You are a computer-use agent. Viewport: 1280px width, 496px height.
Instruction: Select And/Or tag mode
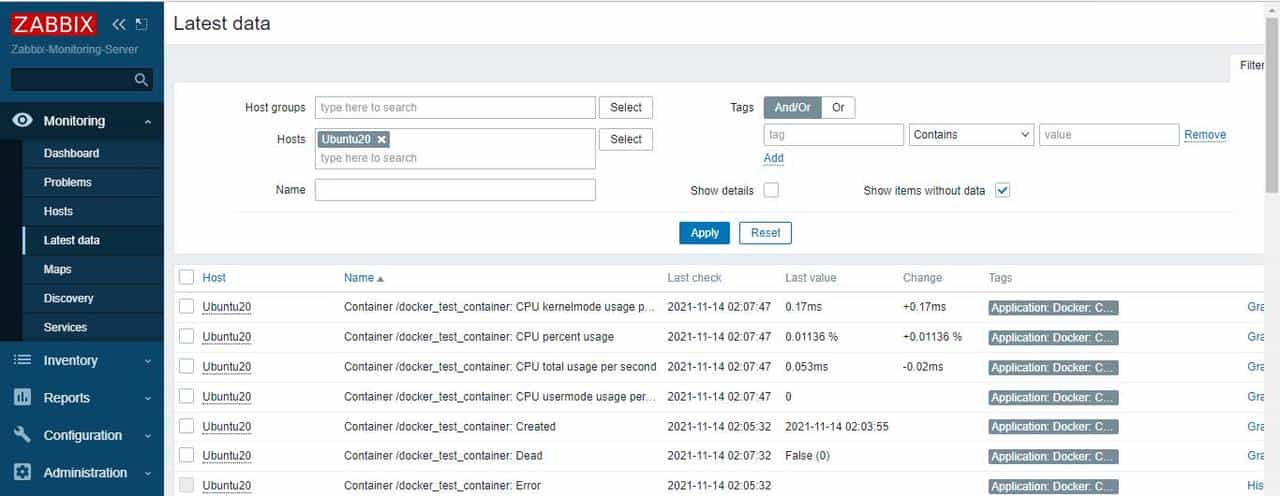(793, 107)
